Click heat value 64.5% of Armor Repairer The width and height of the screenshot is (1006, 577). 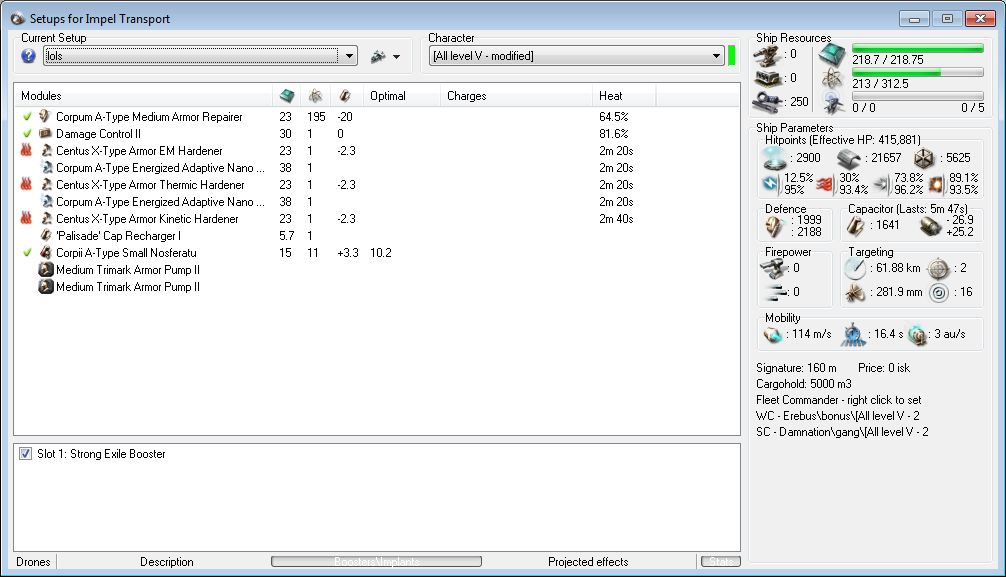coord(614,117)
